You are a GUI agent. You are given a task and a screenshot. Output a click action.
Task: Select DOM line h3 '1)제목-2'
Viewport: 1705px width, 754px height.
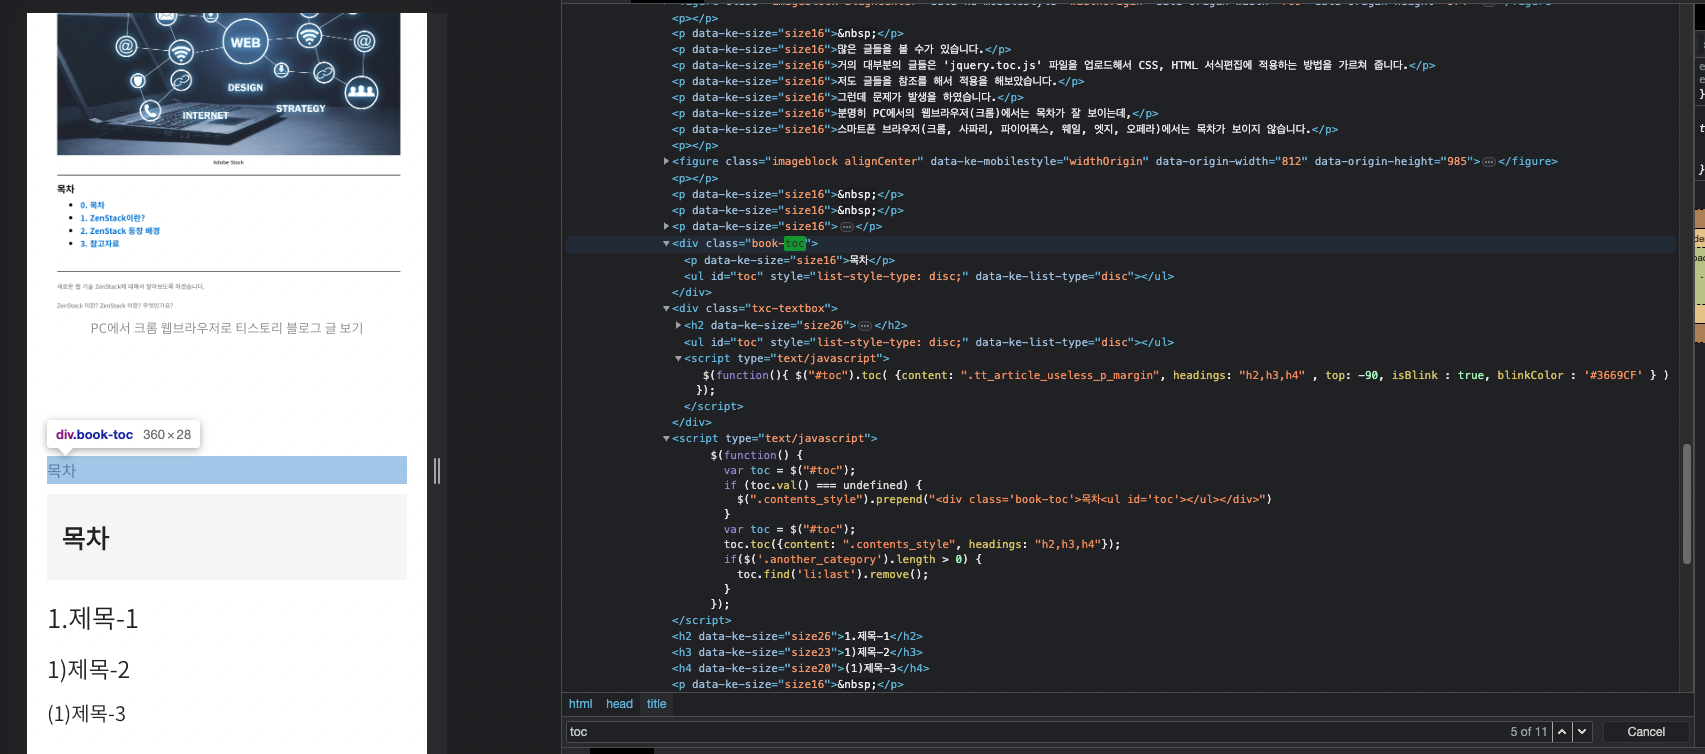click(x=797, y=652)
